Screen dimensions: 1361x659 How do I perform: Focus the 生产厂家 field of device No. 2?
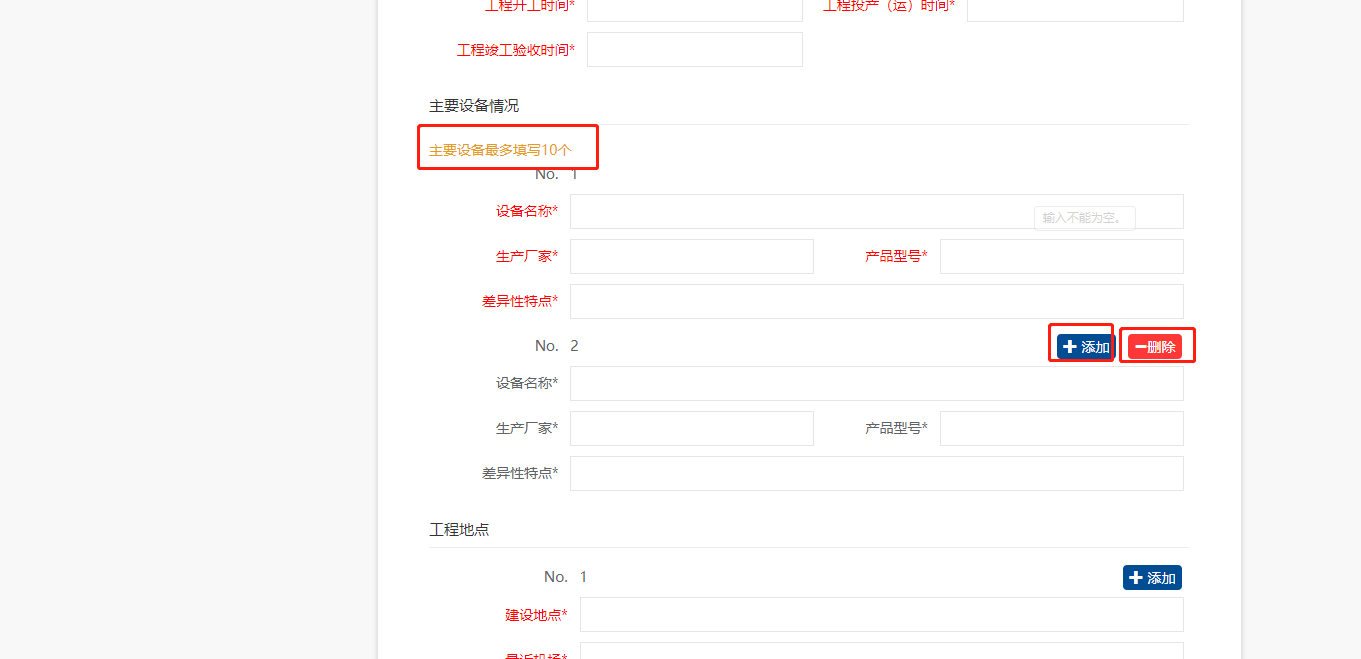pyautogui.click(x=691, y=428)
